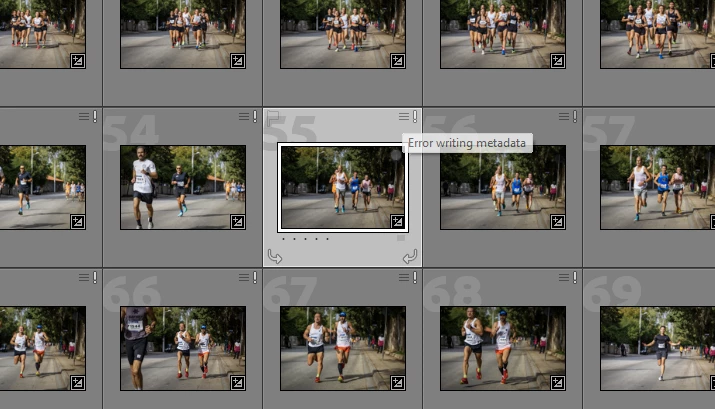The image size is (715, 409).
Task: Flag photo 55 using the flag icon
Action: click(x=273, y=118)
